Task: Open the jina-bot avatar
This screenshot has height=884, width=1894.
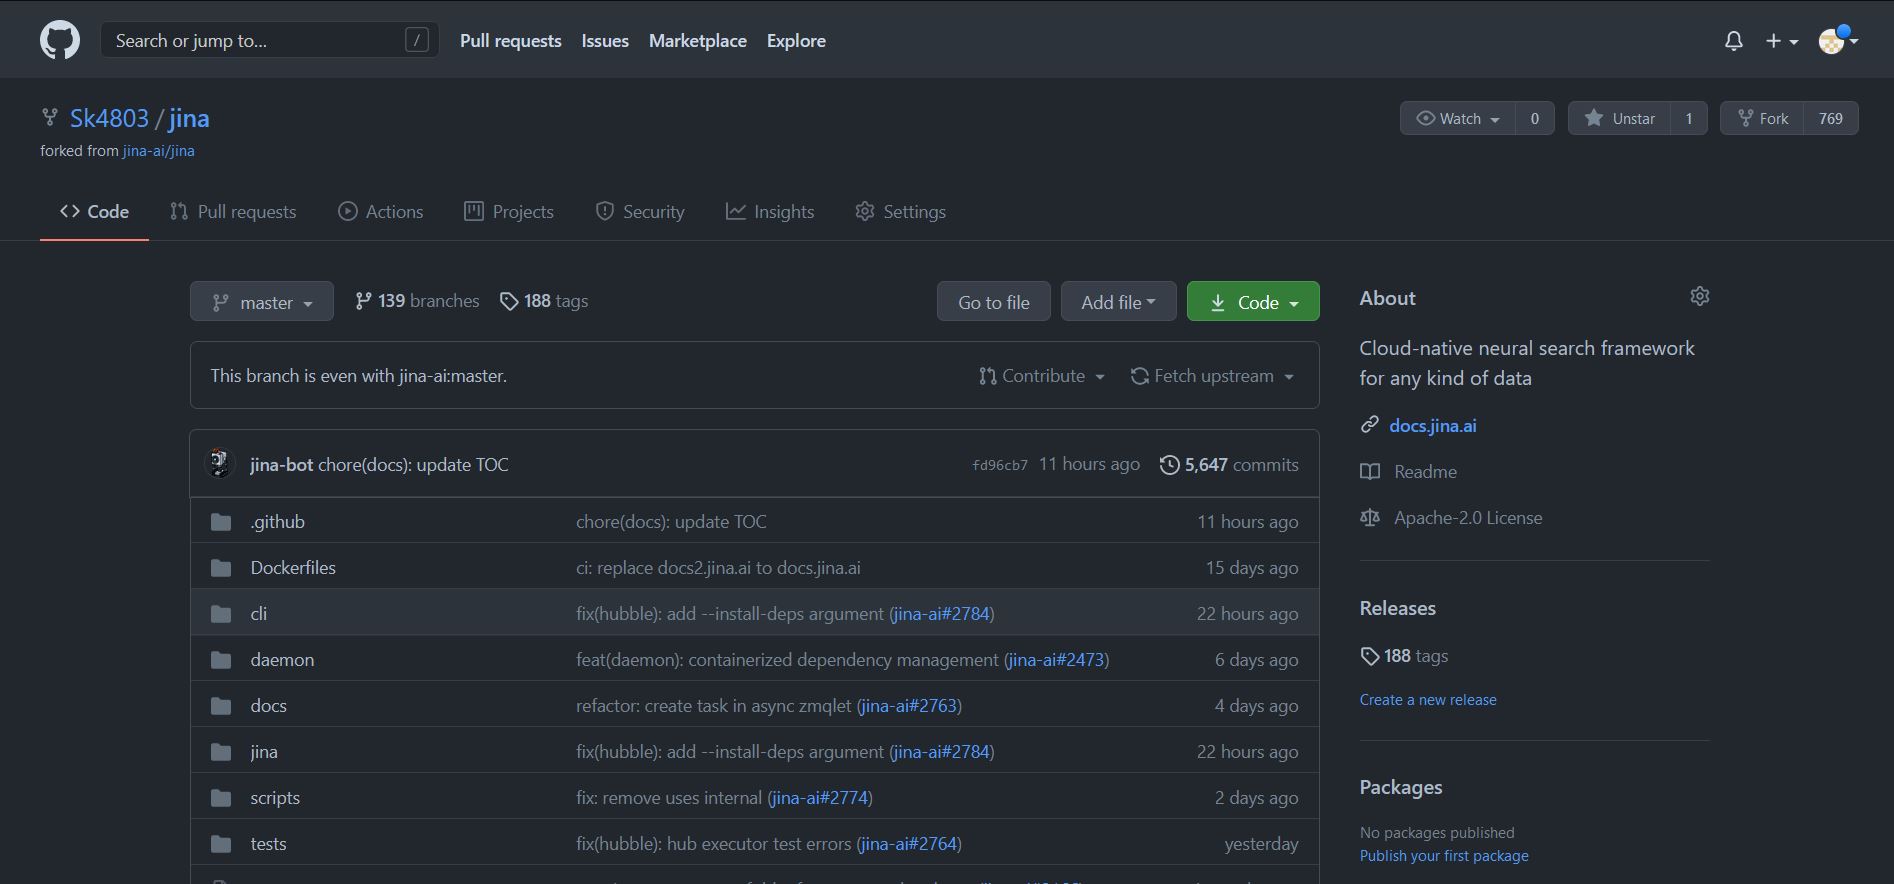Action: point(220,463)
